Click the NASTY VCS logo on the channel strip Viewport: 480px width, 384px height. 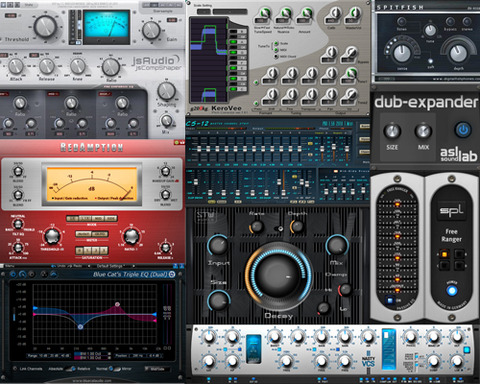(x=368, y=361)
